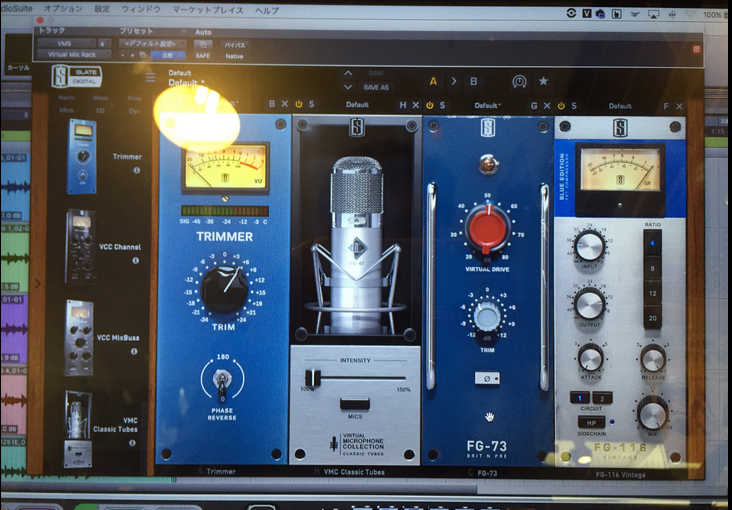732x510 pixels.
Task: Remove the FG-73 module in slot G
Action: coord(547,106)
